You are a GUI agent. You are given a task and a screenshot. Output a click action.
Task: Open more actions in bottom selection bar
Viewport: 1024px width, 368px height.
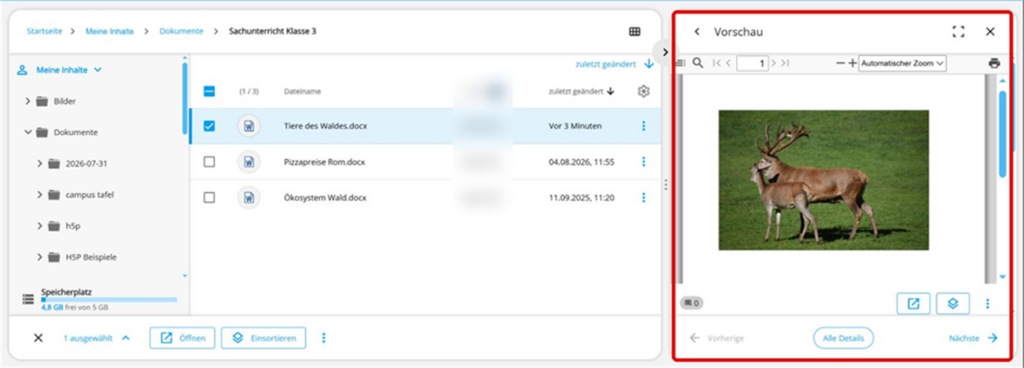(x=323, y=338)
